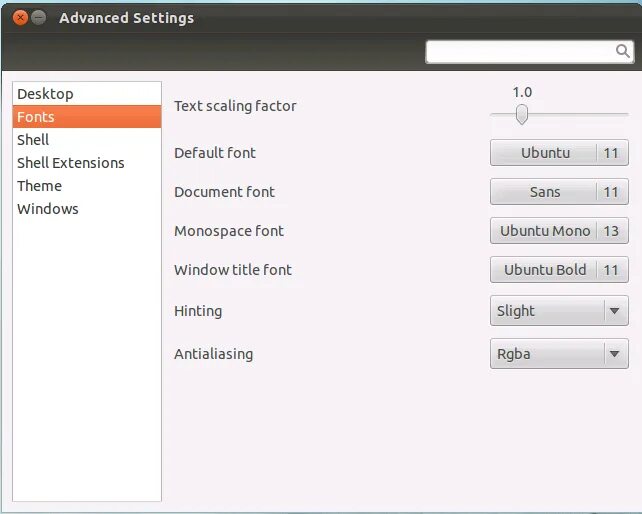Viewport: 642px width, 514px height.
Task: Click the 'Text scaling factor' label
Action: tap(235, 106)
